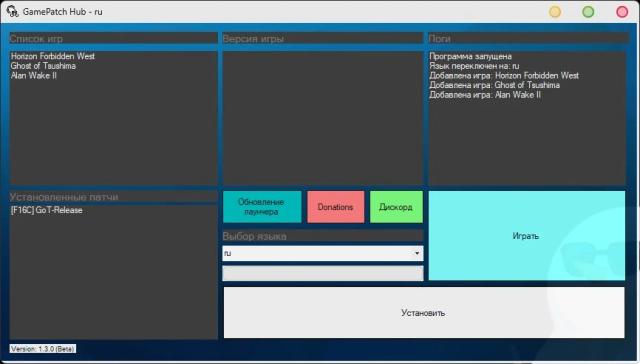Screen dimensions: 640x364
Task: Select the [F16C] GoT-Release installed patch
Action: click(47, 210)
